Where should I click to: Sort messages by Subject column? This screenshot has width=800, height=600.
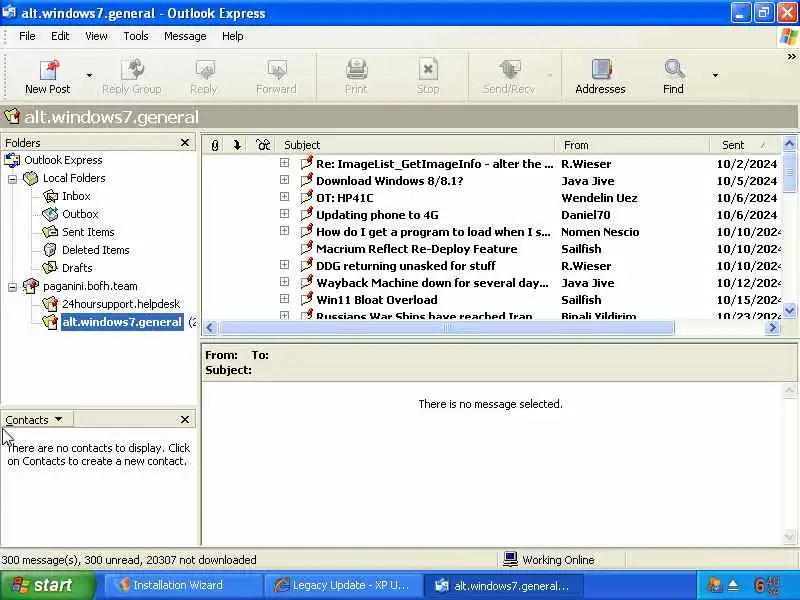416,145
